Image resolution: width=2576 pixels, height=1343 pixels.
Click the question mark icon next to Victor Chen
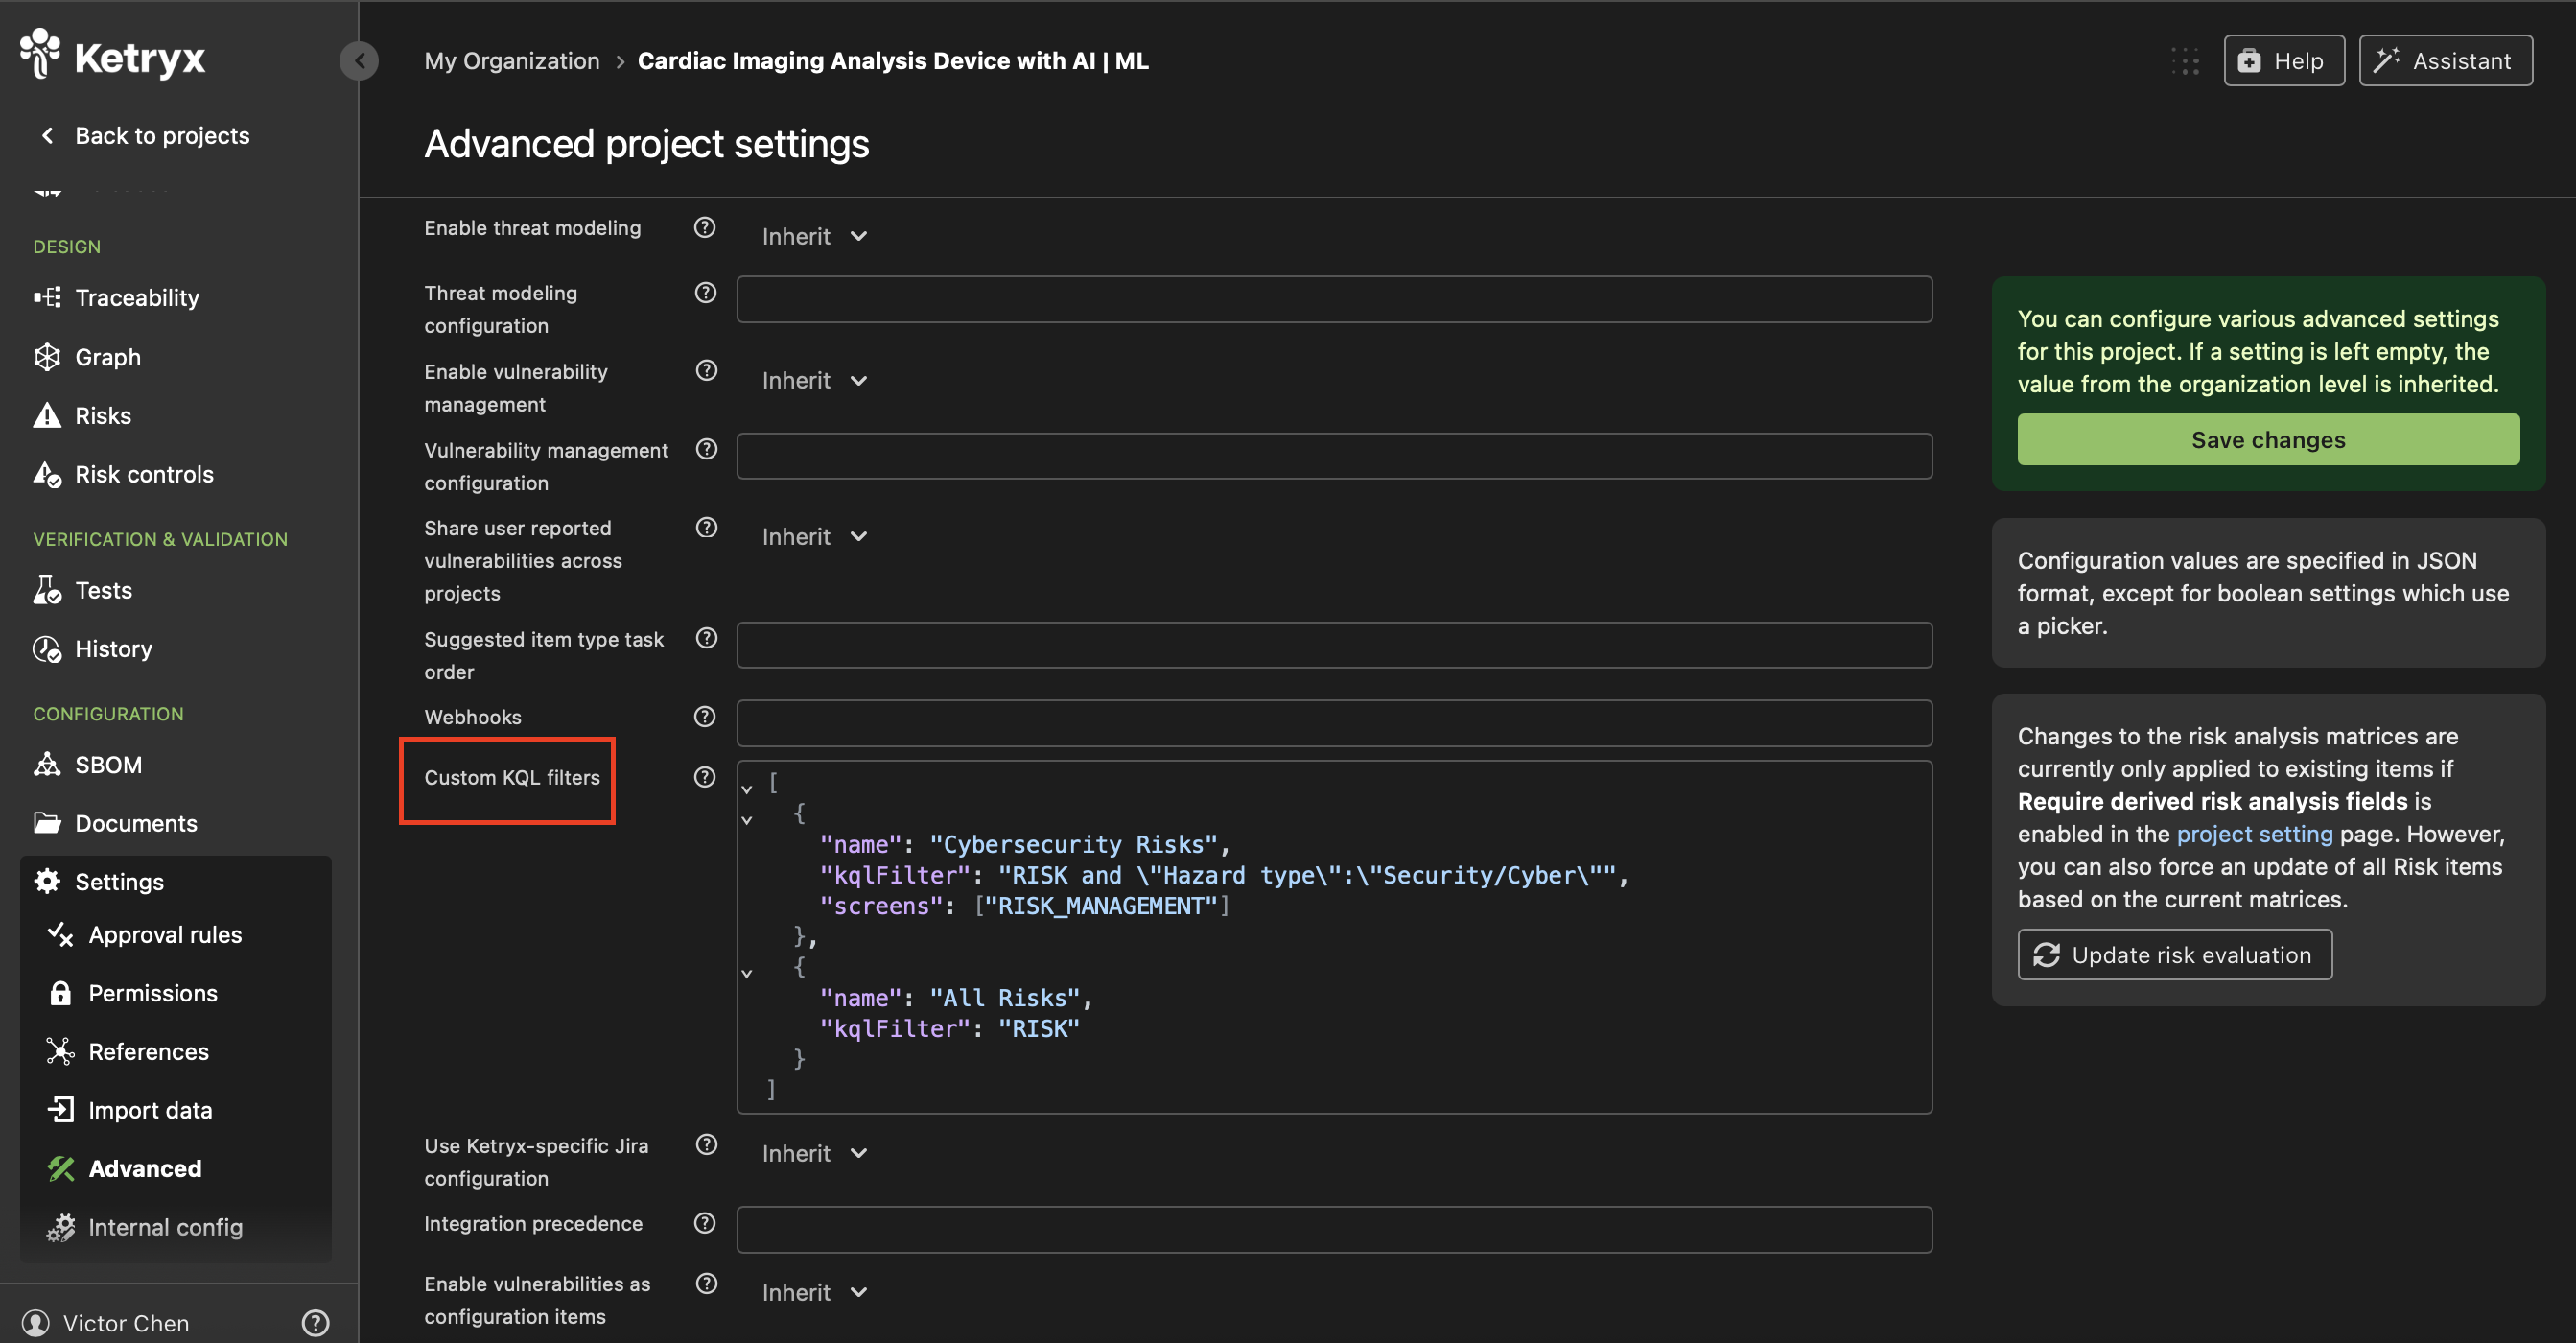[315, 1323]
